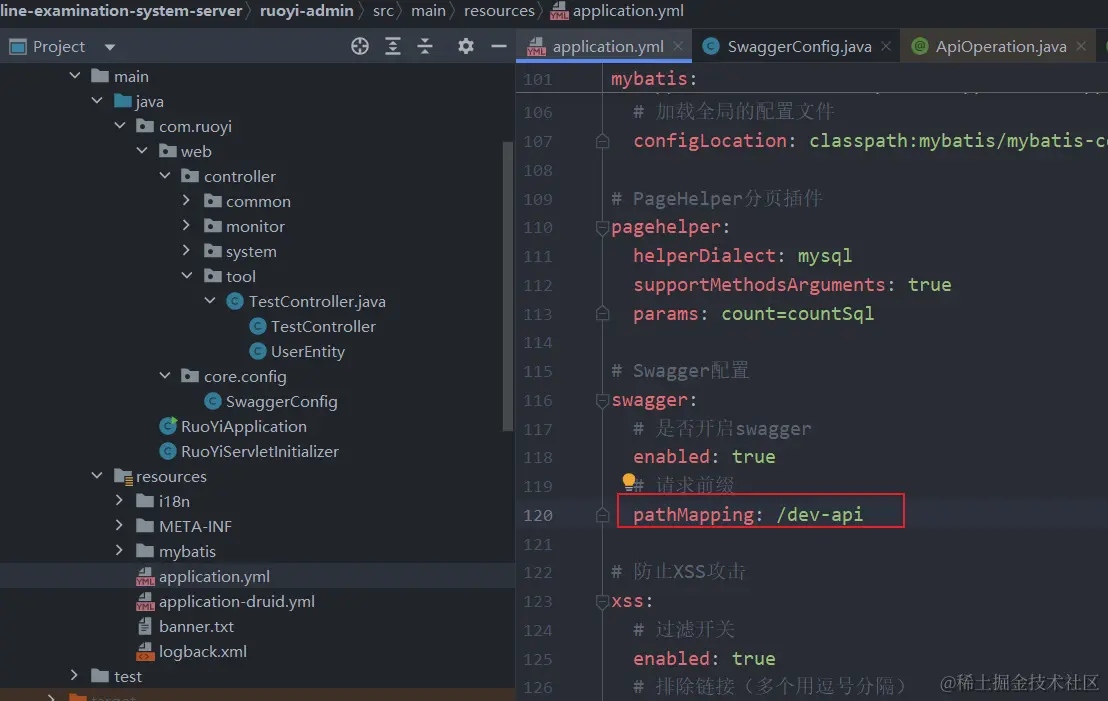Image resolution: width=1108 pixels, height=701 pixels.
Task: Select the TestController.java file icon
Action: (x=235, y=302)
